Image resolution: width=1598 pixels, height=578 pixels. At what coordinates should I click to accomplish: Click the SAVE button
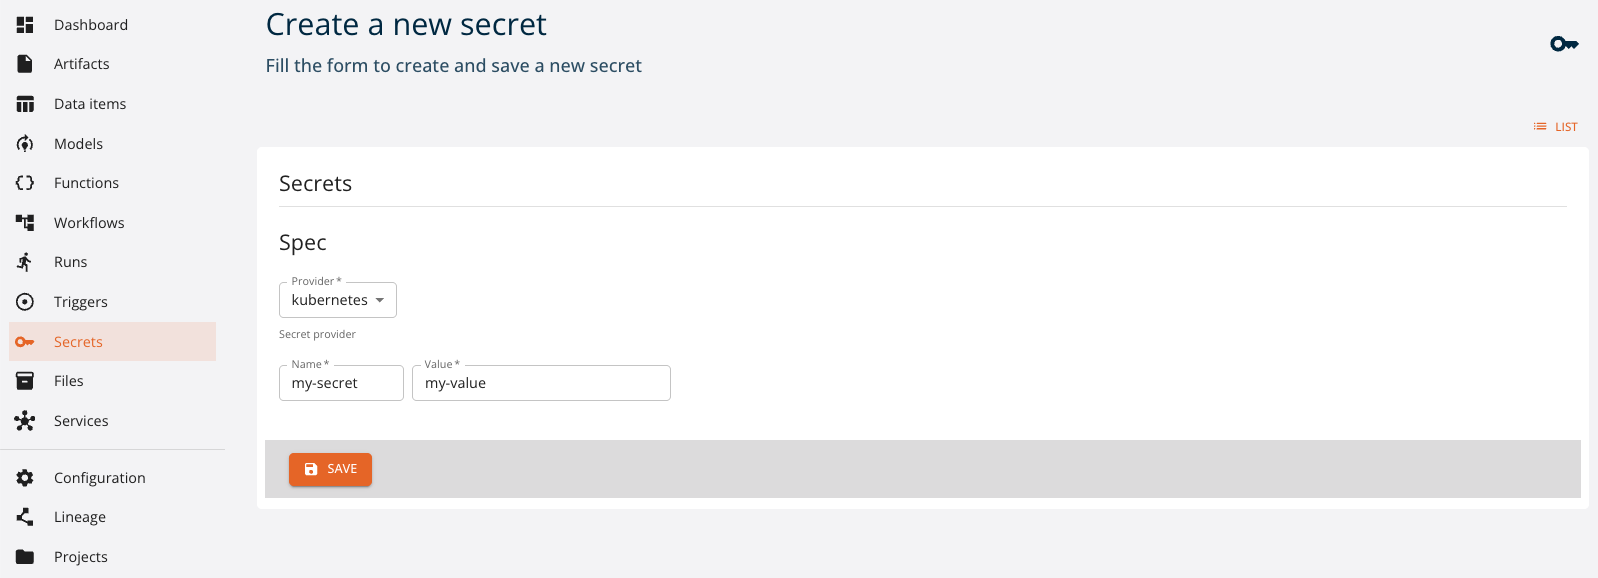[330, 468]
